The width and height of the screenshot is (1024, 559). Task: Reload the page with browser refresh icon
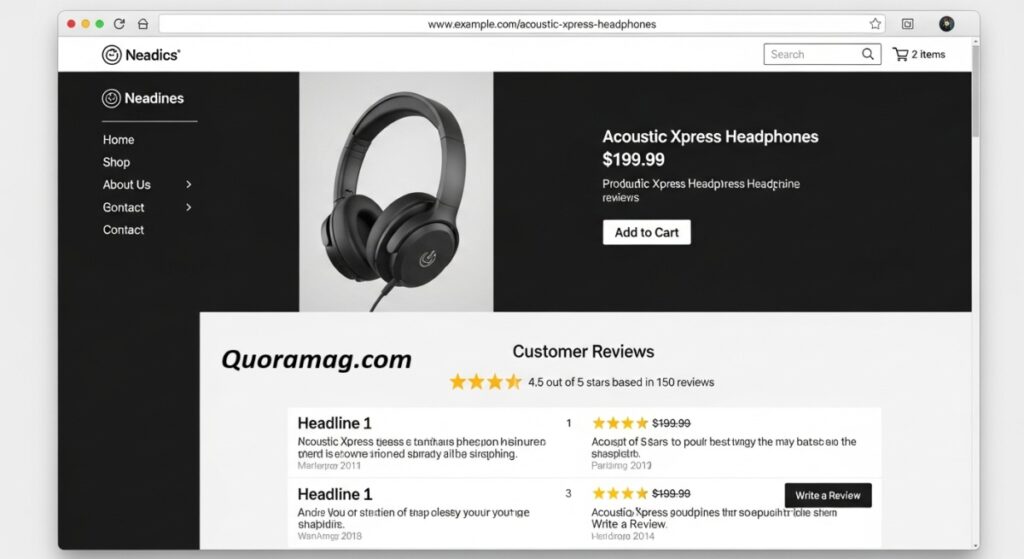tap(119, 24)
